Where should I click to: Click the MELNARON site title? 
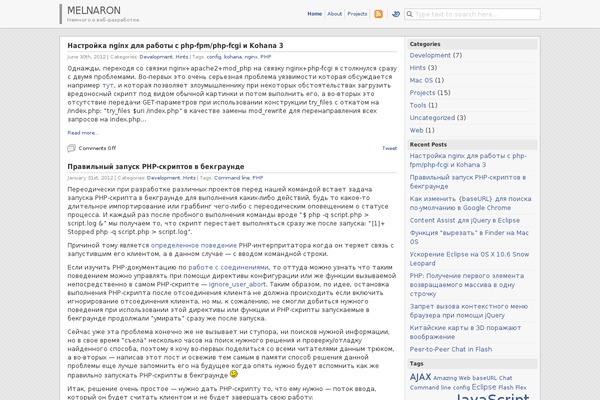point(94,10)
